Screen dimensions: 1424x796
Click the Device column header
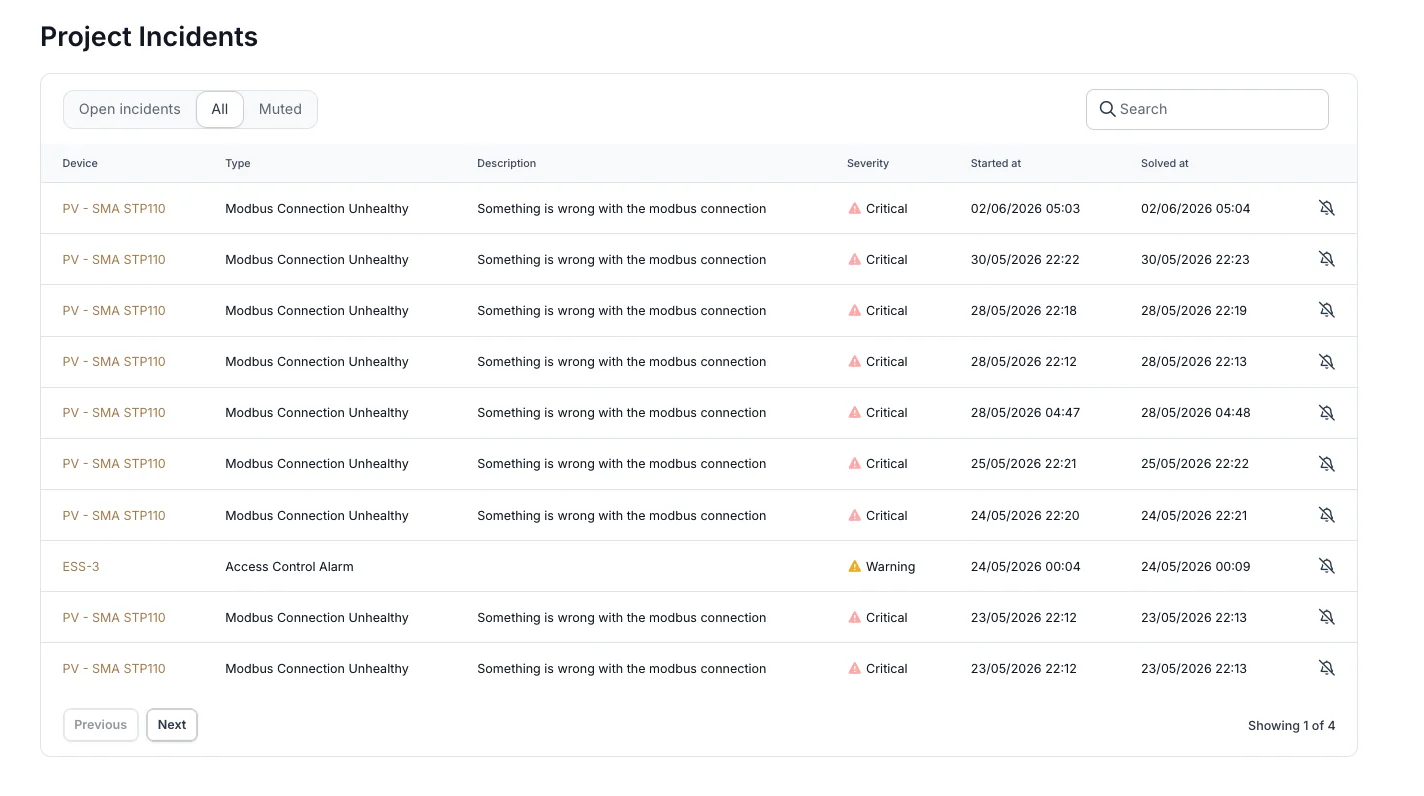click(x=80, y=163)
